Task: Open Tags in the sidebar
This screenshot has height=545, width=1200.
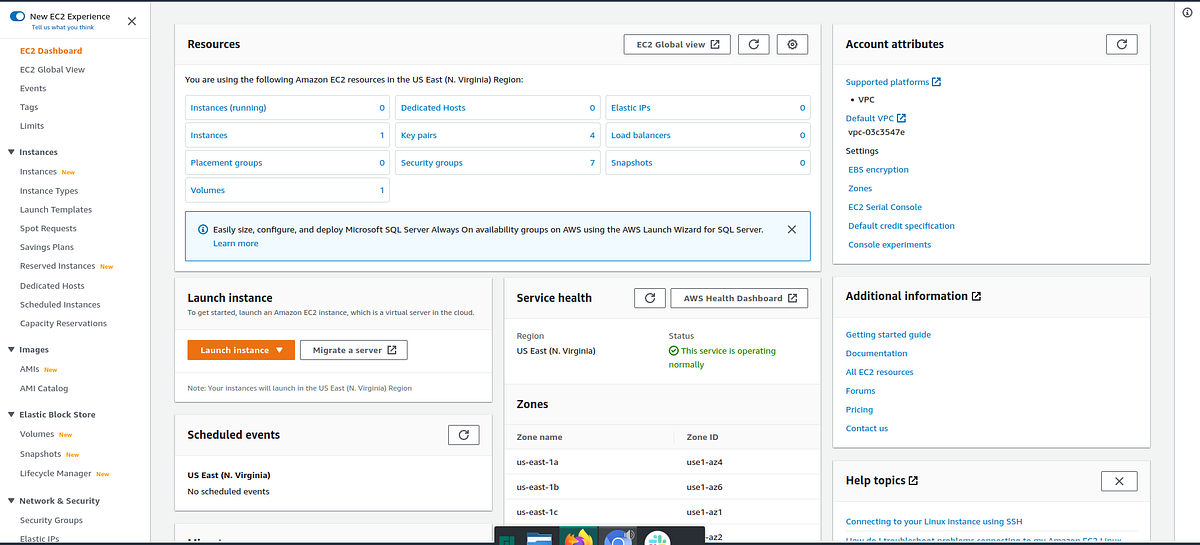Action: [29, 107]
